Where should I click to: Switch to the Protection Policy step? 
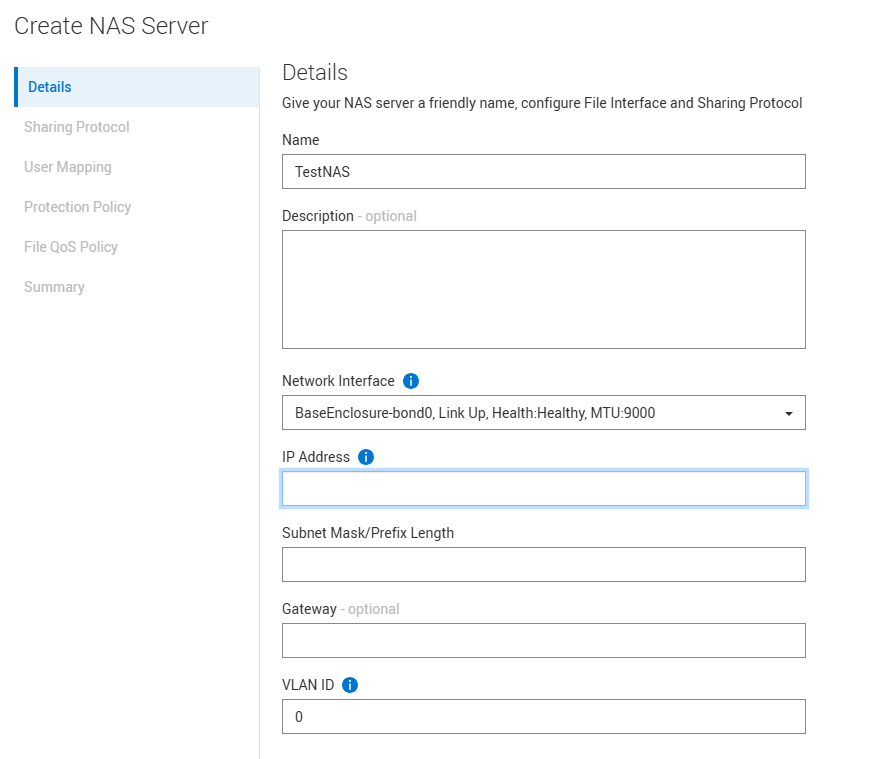pyautogui.click(x=77, y=207)
